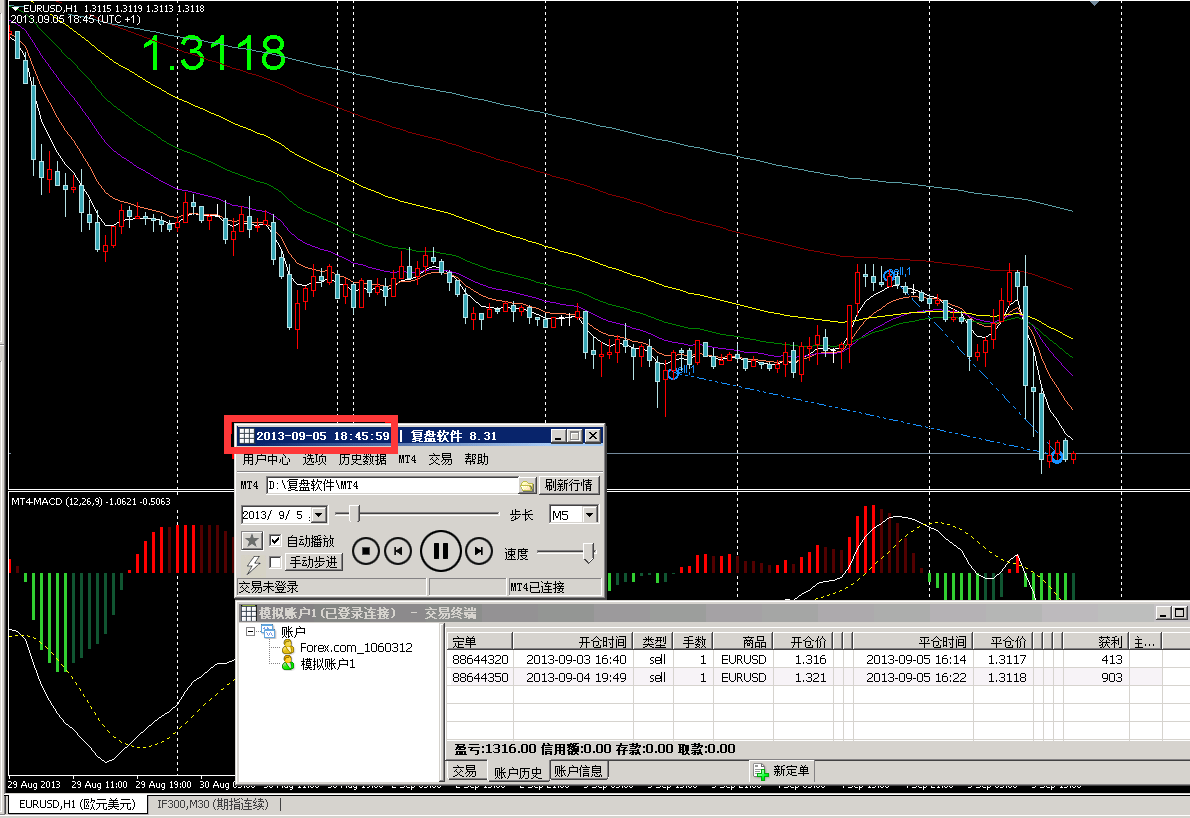
Task: Click the 手动步进 button
Action: tap(314, 563)
